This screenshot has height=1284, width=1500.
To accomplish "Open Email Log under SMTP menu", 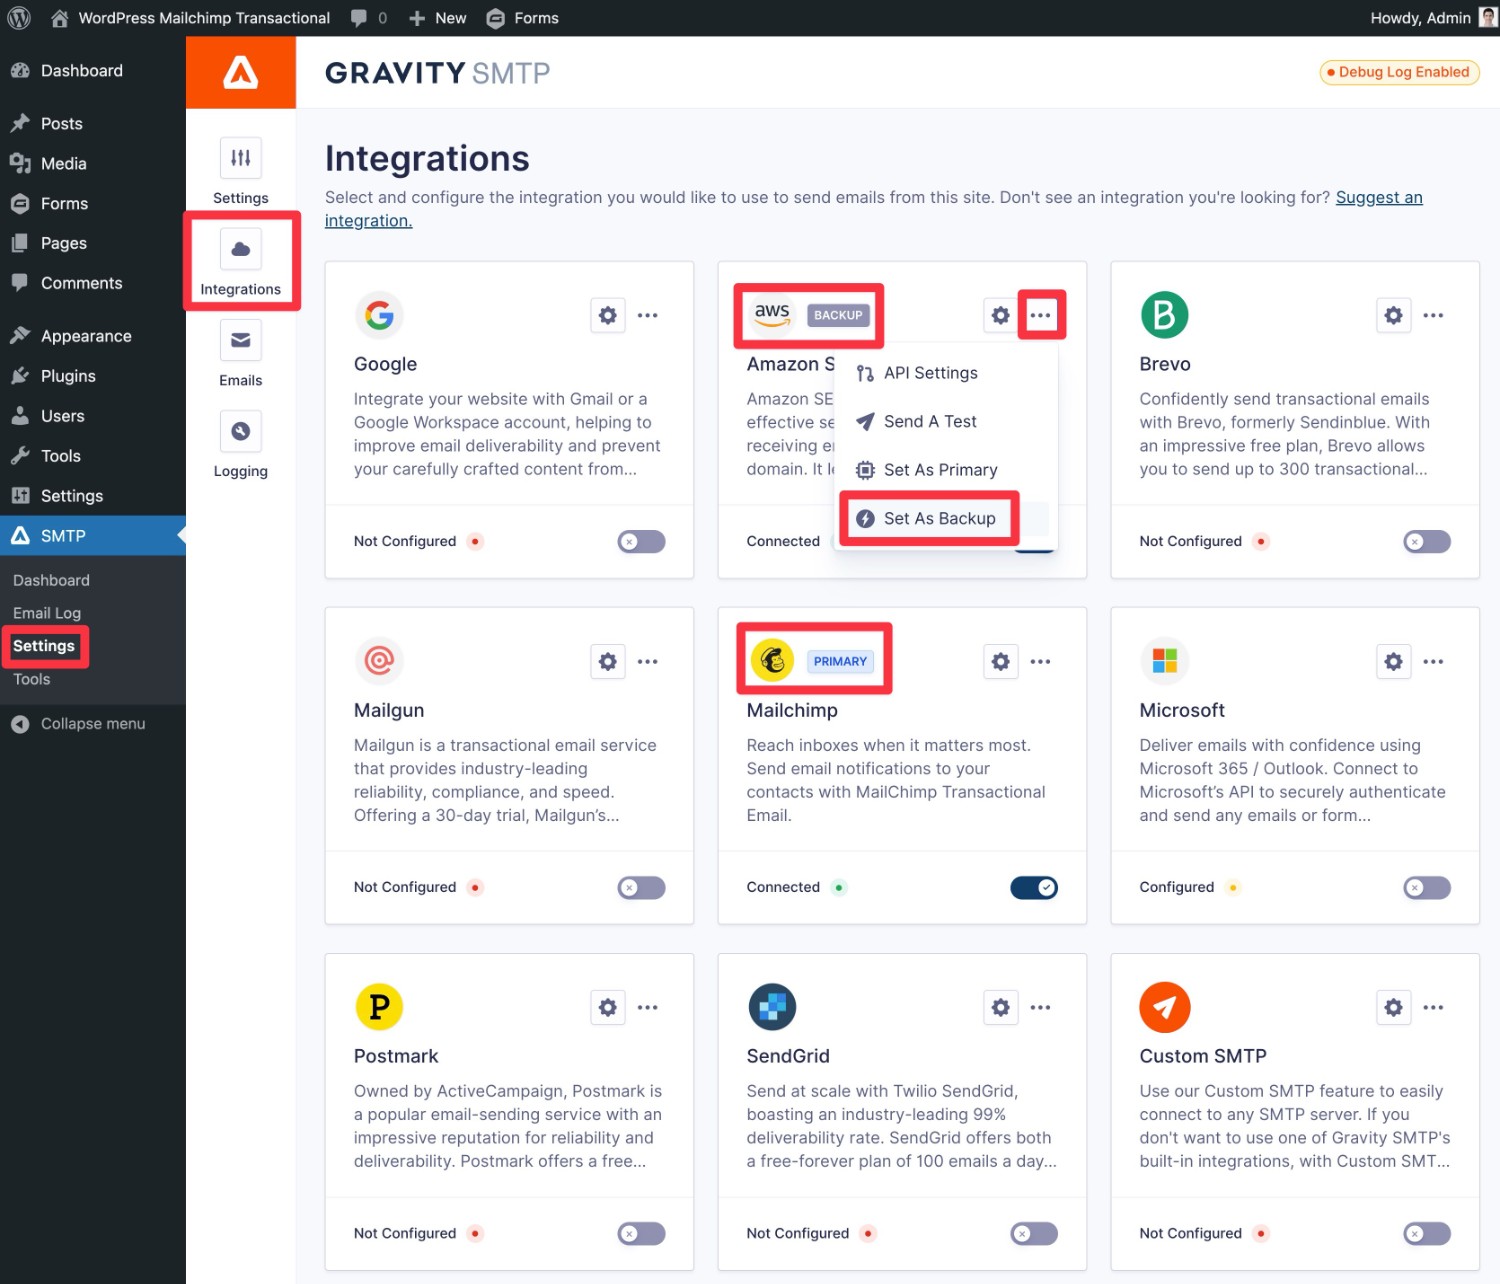I will pos(47,613).
